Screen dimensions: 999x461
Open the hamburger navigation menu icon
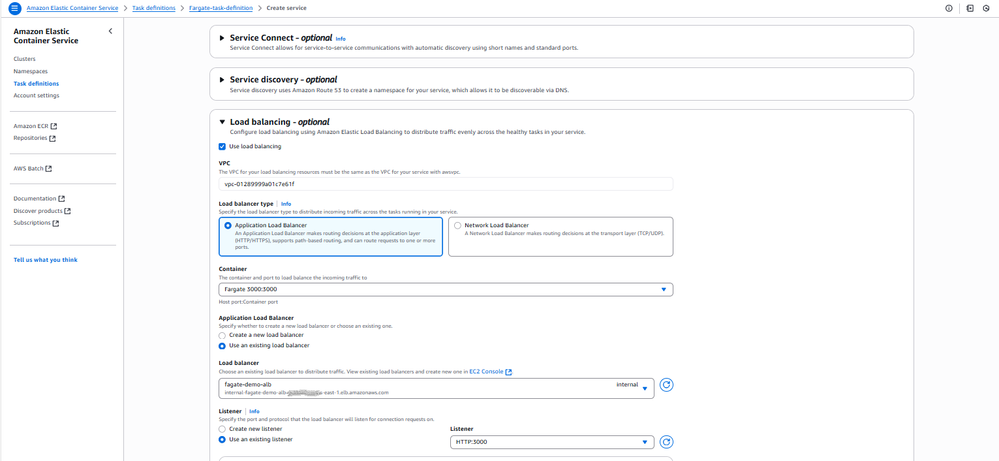click(14, 8)
